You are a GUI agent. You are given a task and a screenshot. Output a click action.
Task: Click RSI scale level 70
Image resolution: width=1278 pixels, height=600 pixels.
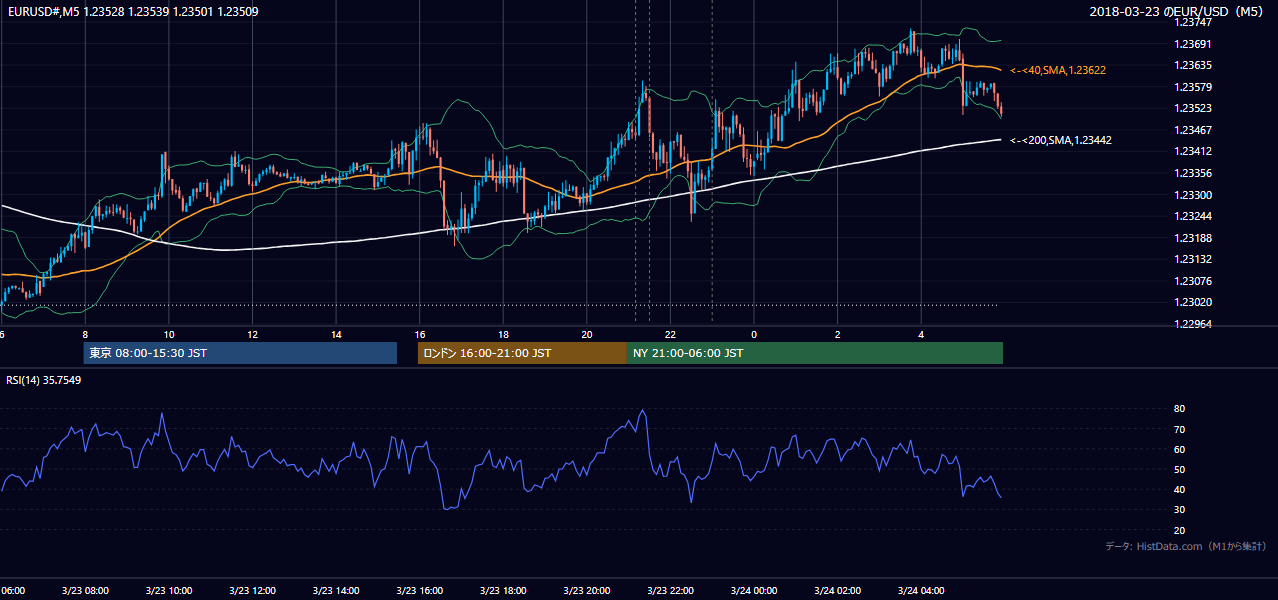1179,429
